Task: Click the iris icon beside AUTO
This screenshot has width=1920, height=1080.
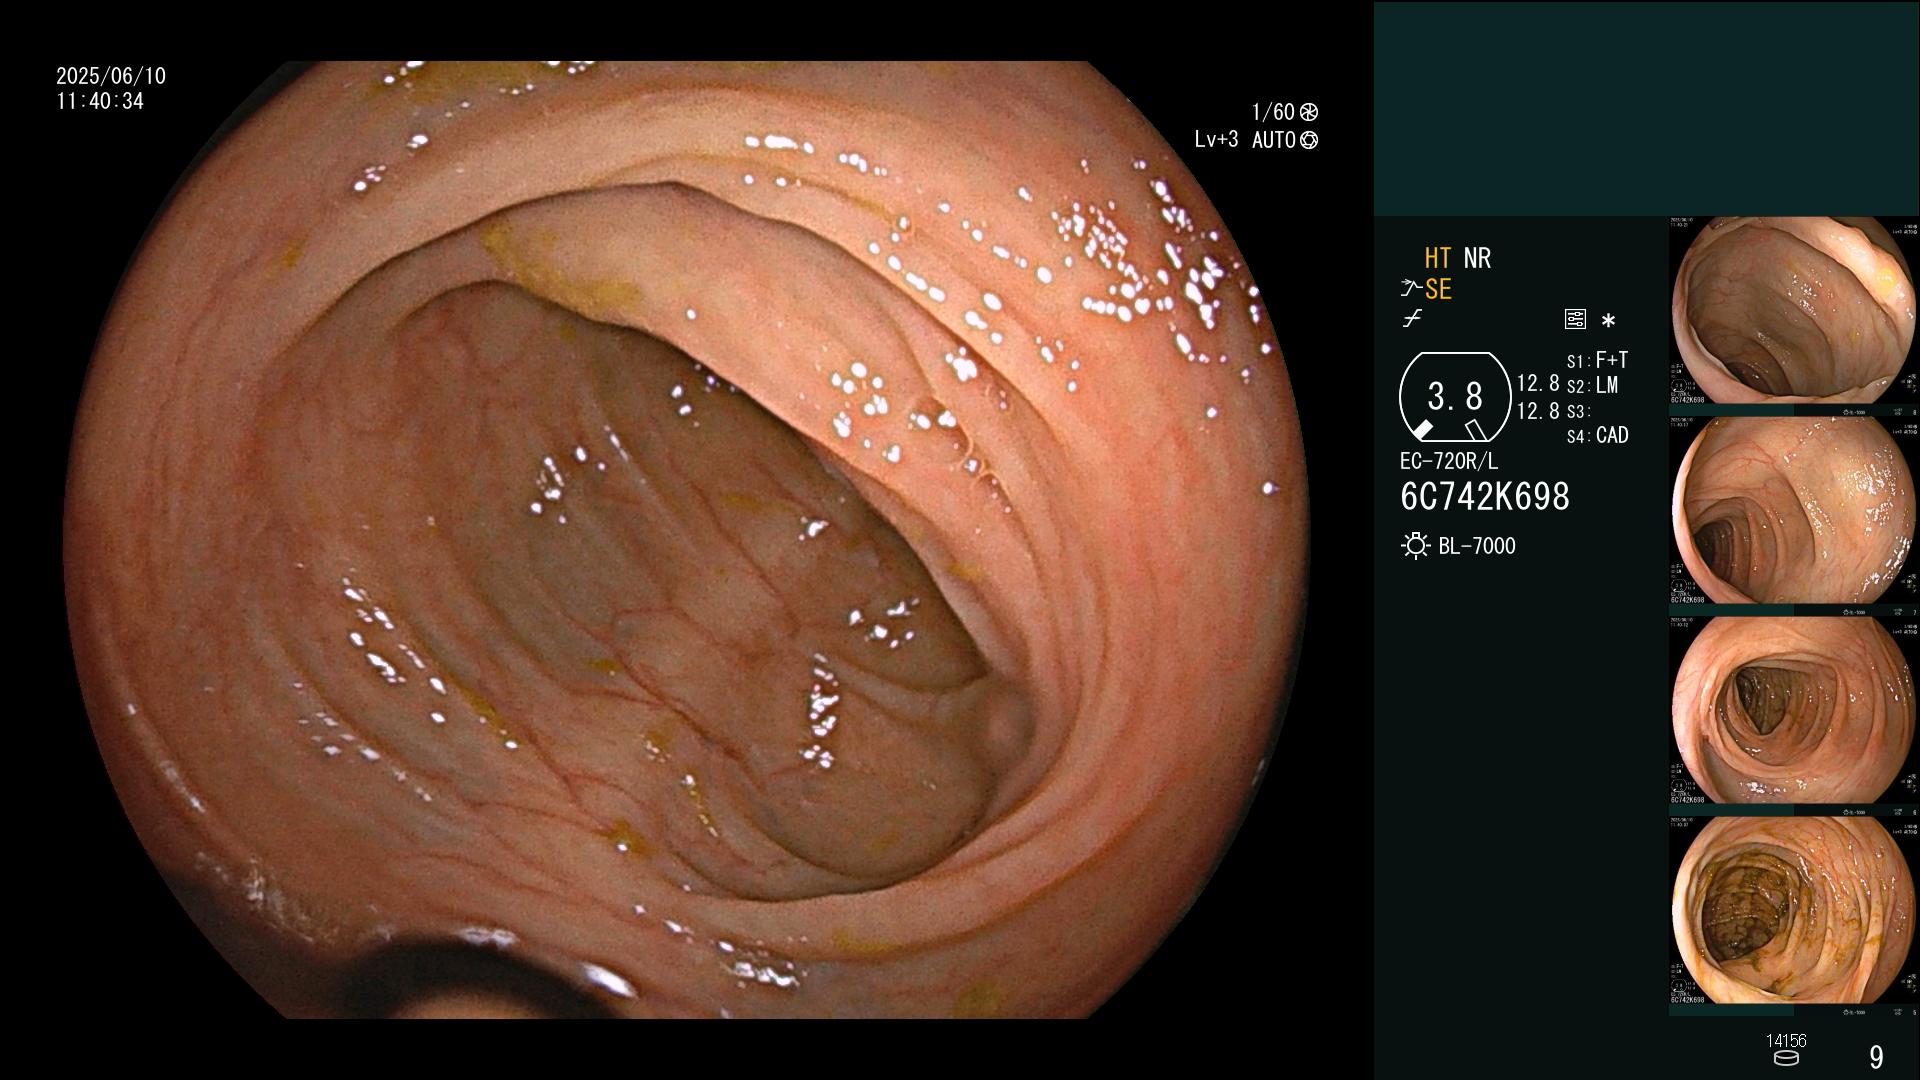Action: (x=1309, y=141)
